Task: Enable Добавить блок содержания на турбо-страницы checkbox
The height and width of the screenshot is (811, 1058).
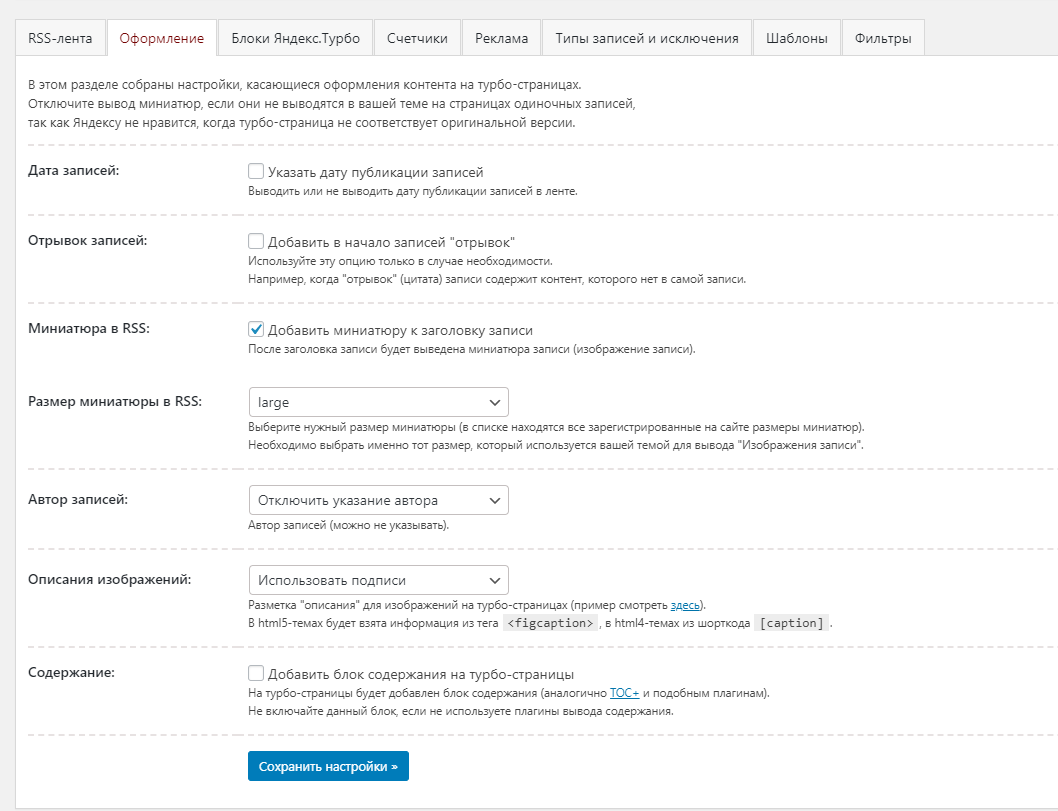Action: click(x=256, y=674)
